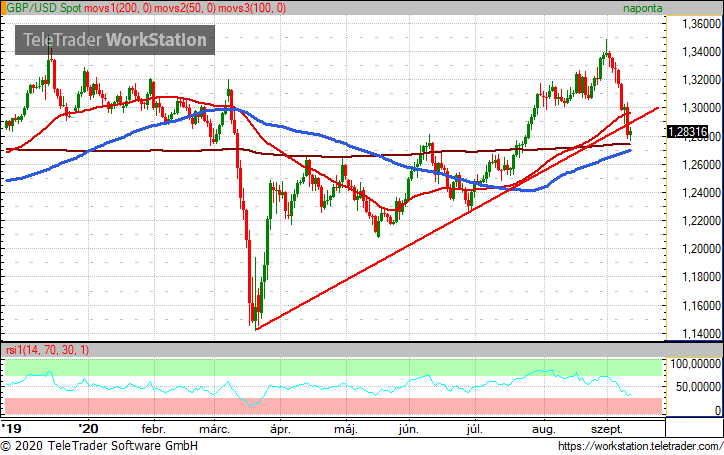Click the szept. month label

pyautogui.click(x=607, y=430)
